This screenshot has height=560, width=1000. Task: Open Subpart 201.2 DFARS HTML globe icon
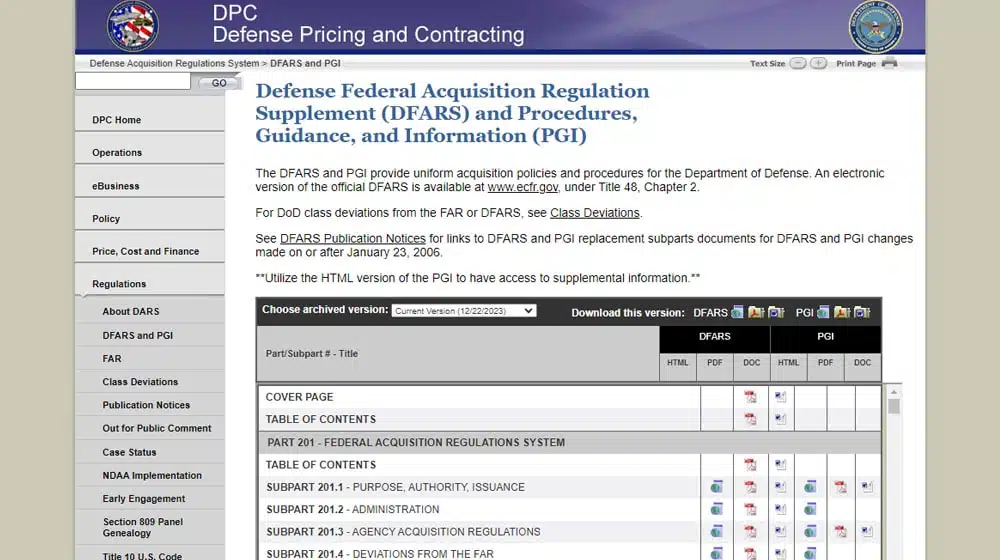[716, 509]
